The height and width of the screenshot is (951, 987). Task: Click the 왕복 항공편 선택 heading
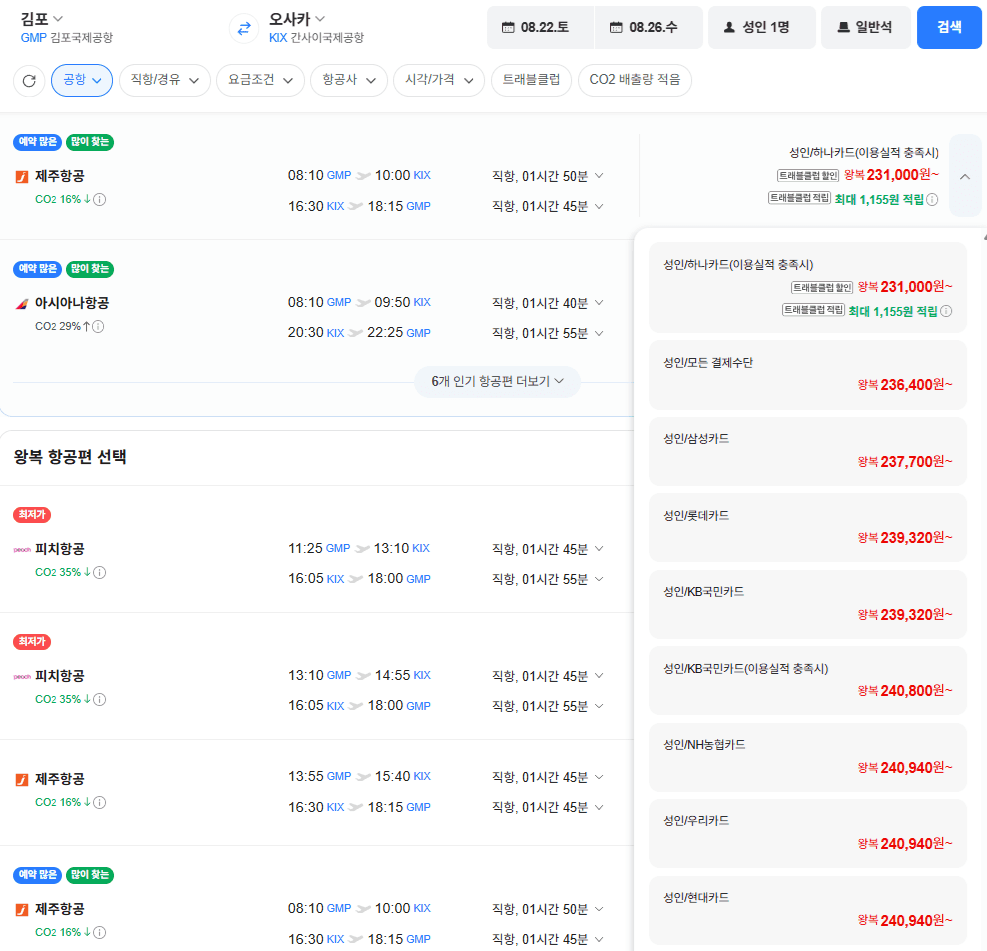click(70, 457)
